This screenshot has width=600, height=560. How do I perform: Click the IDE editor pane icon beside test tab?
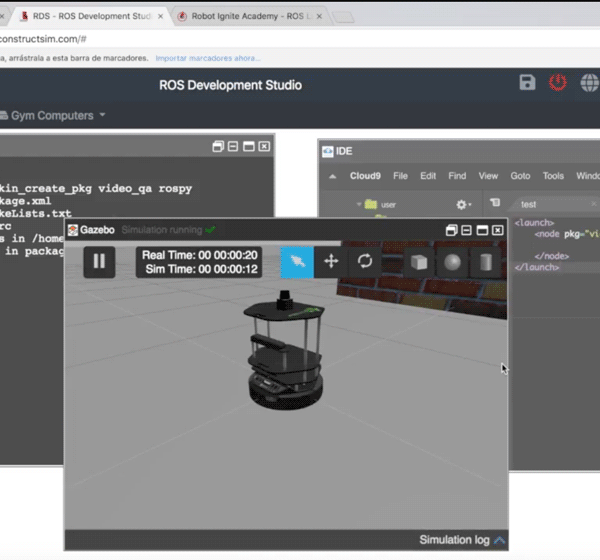[495, 203]
